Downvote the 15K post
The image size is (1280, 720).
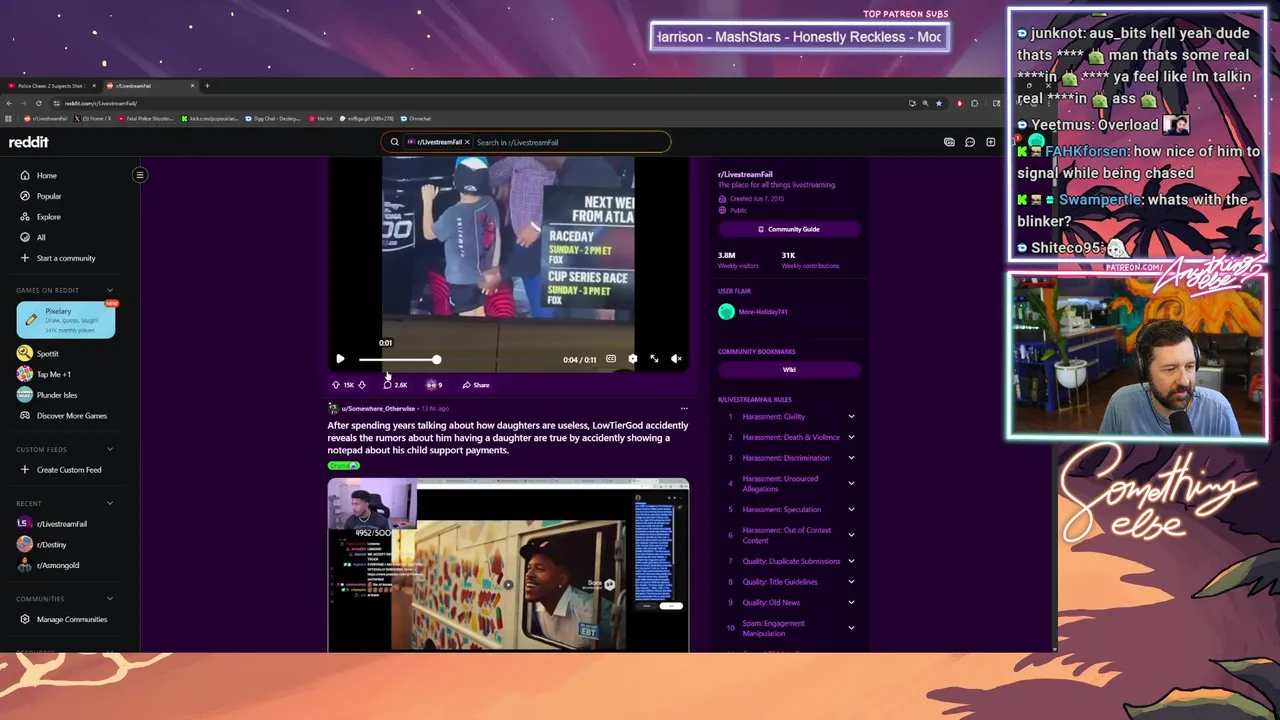[x=362, y=385]
